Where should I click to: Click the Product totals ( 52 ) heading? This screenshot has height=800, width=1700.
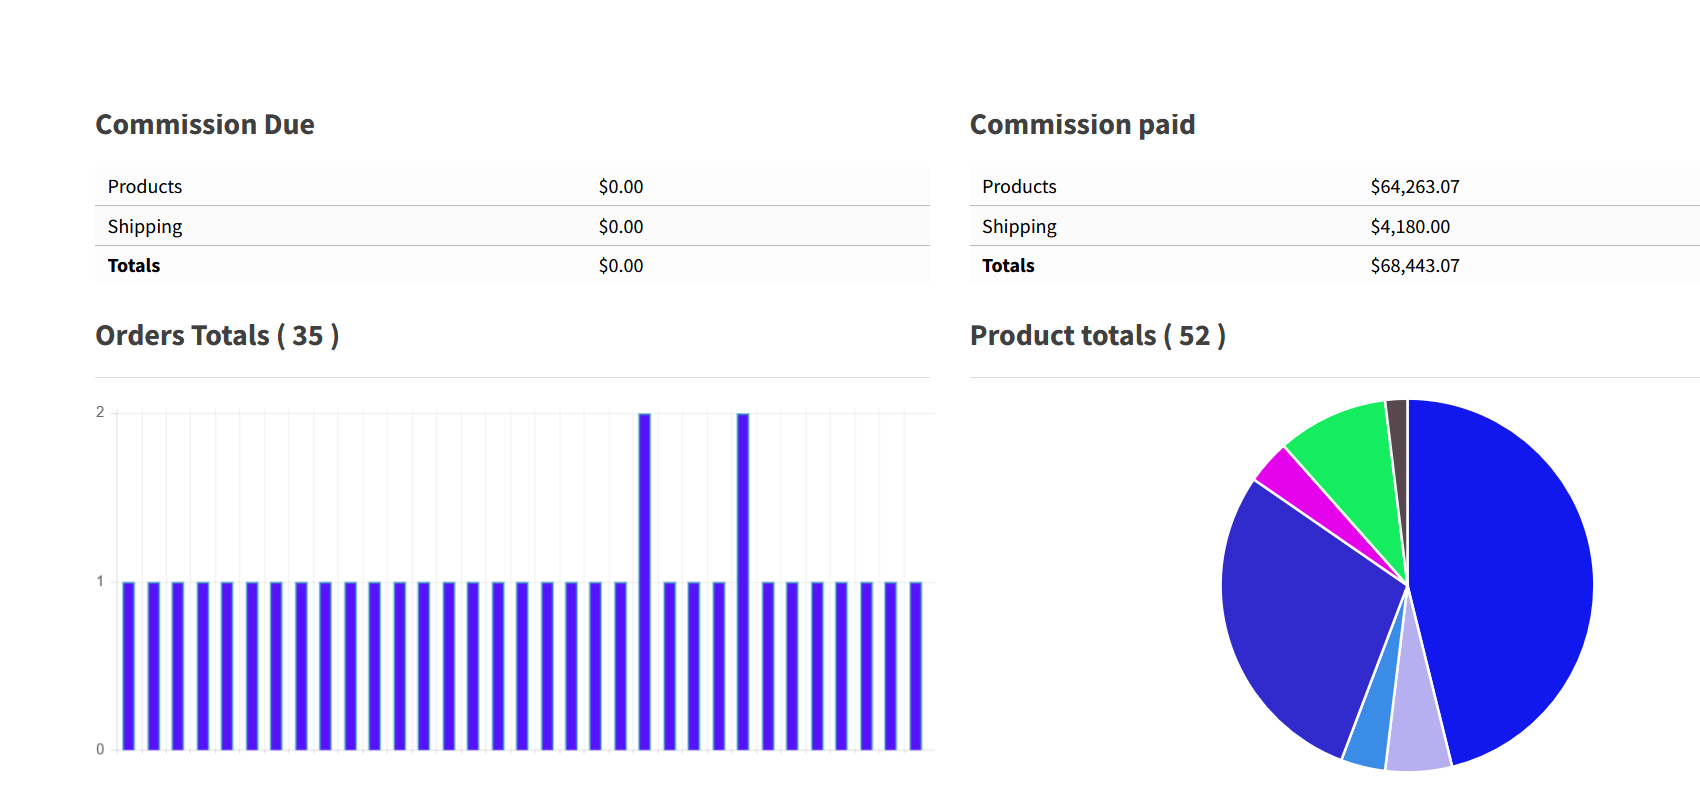(x=1097, y=336)
